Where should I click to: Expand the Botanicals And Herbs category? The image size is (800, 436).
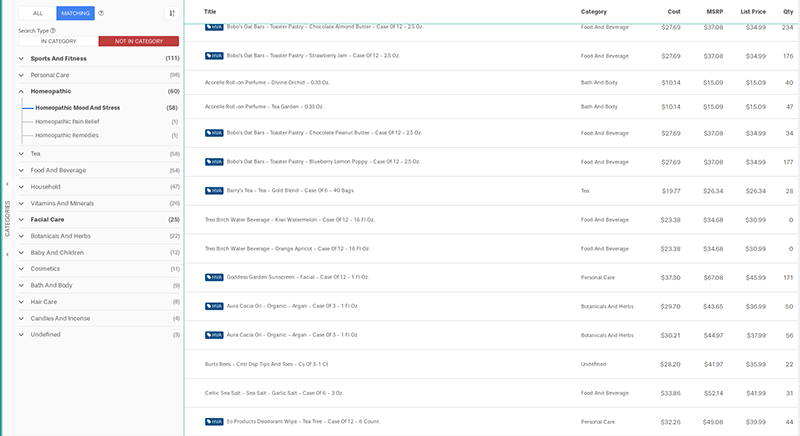click(21, 236)
